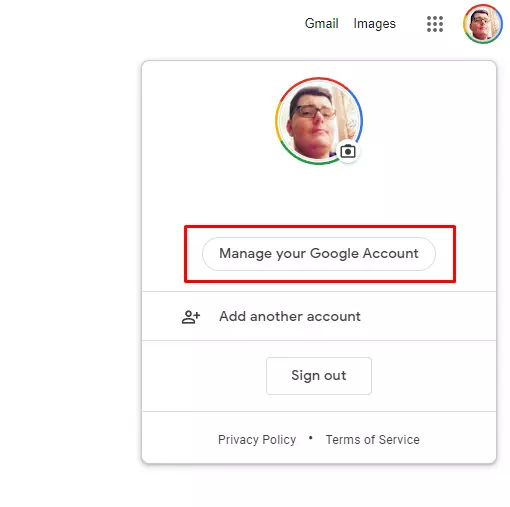This screenshot has height=507, width=510.
Task: Sign out of the Google account
Action: 319,376
